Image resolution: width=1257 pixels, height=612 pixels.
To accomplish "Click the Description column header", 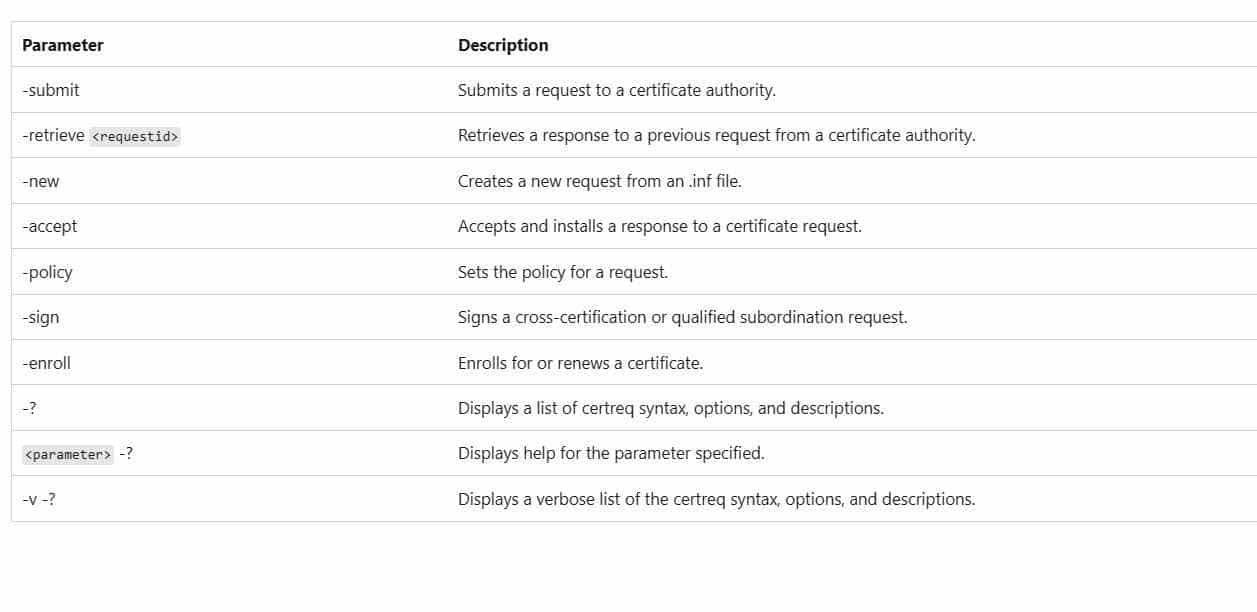I will coord(503,45).
